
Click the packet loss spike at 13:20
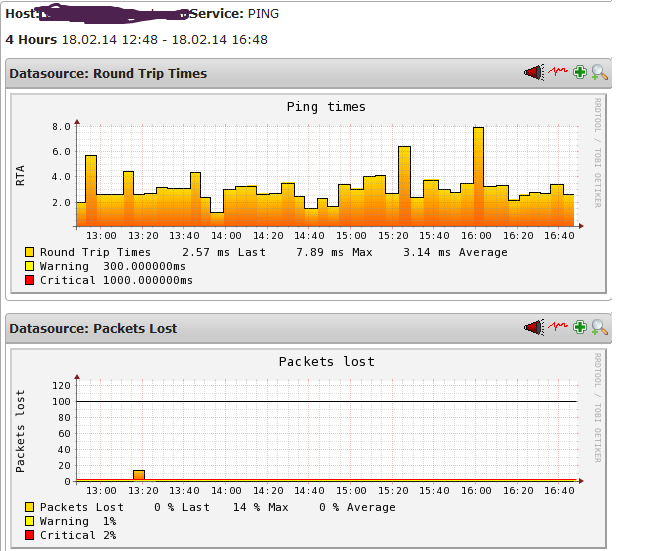coord(139,476)
